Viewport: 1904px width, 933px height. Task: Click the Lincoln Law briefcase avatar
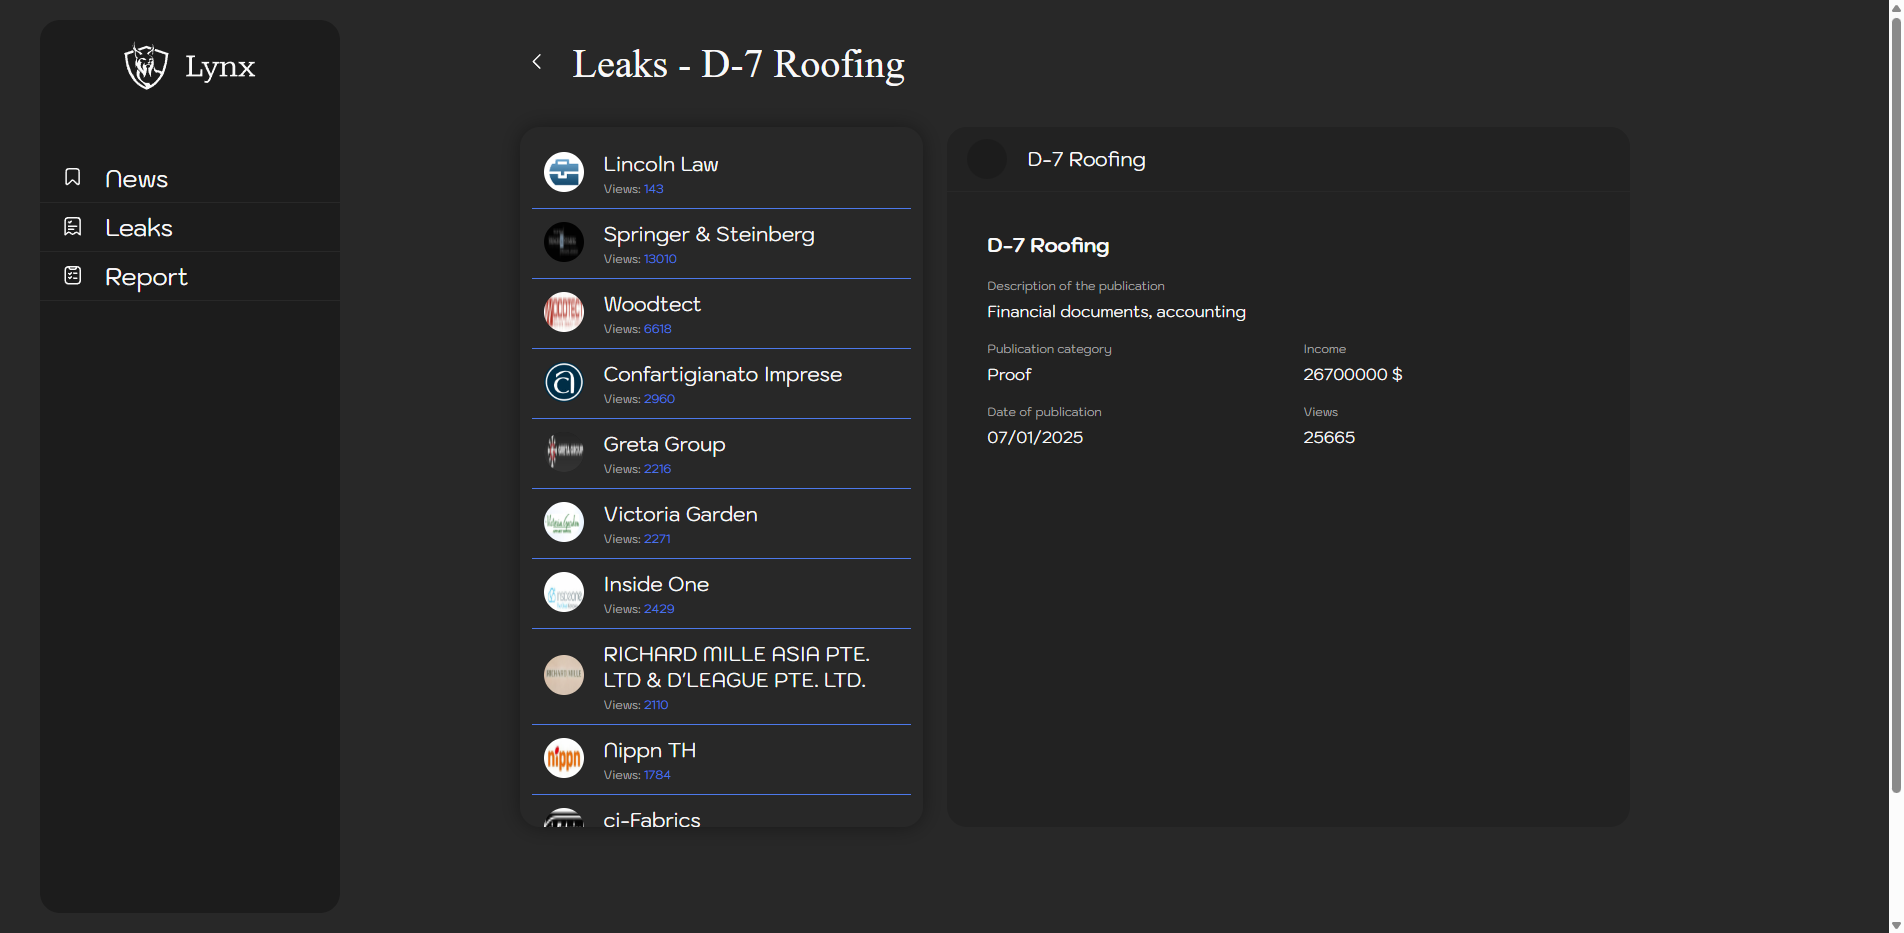pyautogui.click(x=564, y=172)
